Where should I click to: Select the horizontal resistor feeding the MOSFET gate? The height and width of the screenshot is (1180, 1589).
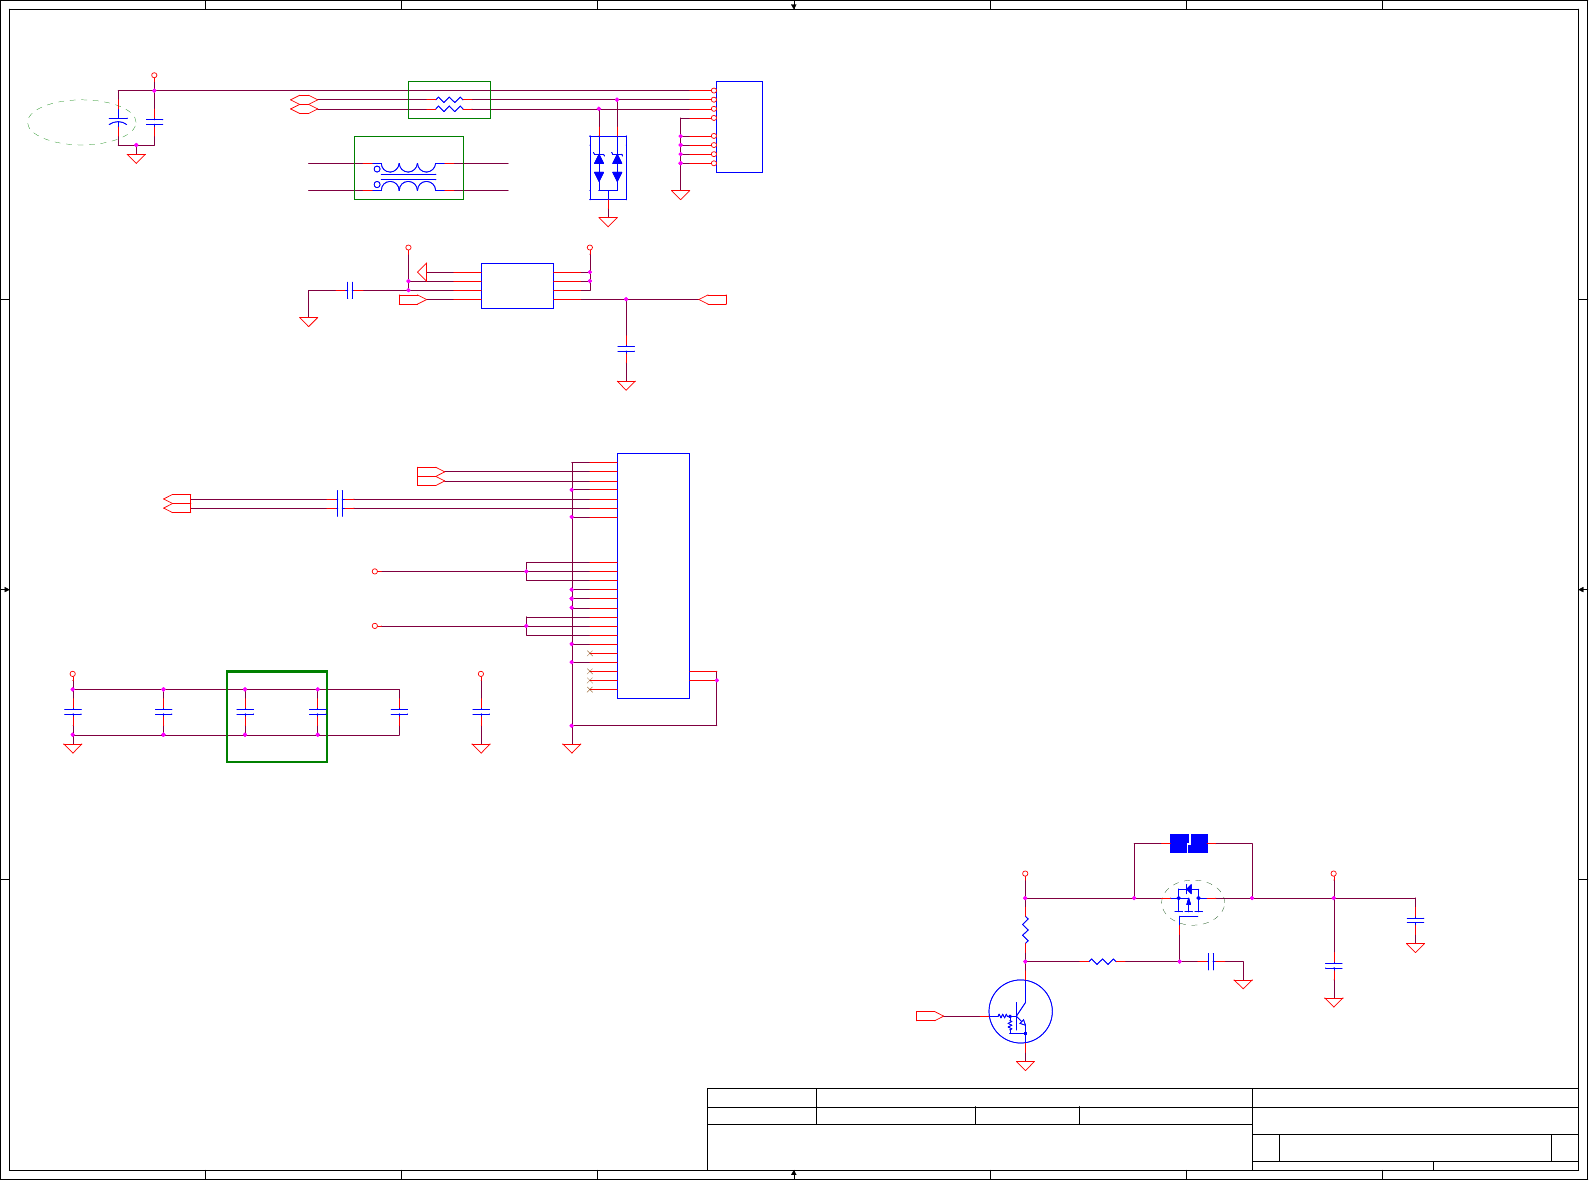1102,961
